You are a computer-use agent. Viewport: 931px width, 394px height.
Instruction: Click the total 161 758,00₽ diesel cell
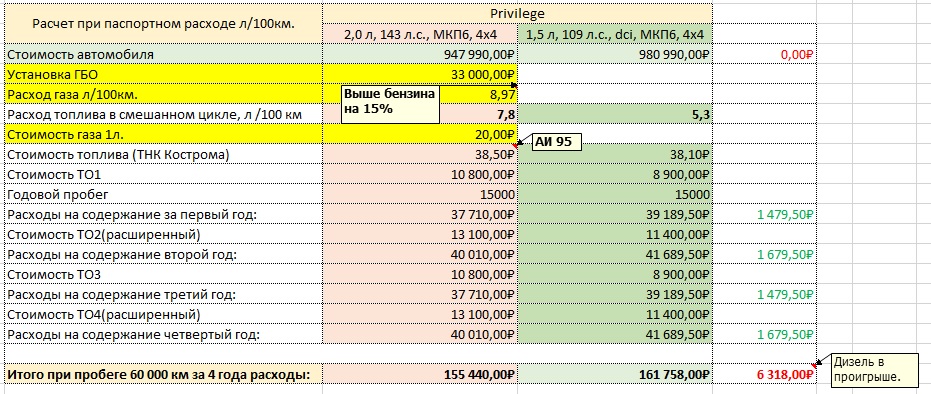(x=615, y=374)
